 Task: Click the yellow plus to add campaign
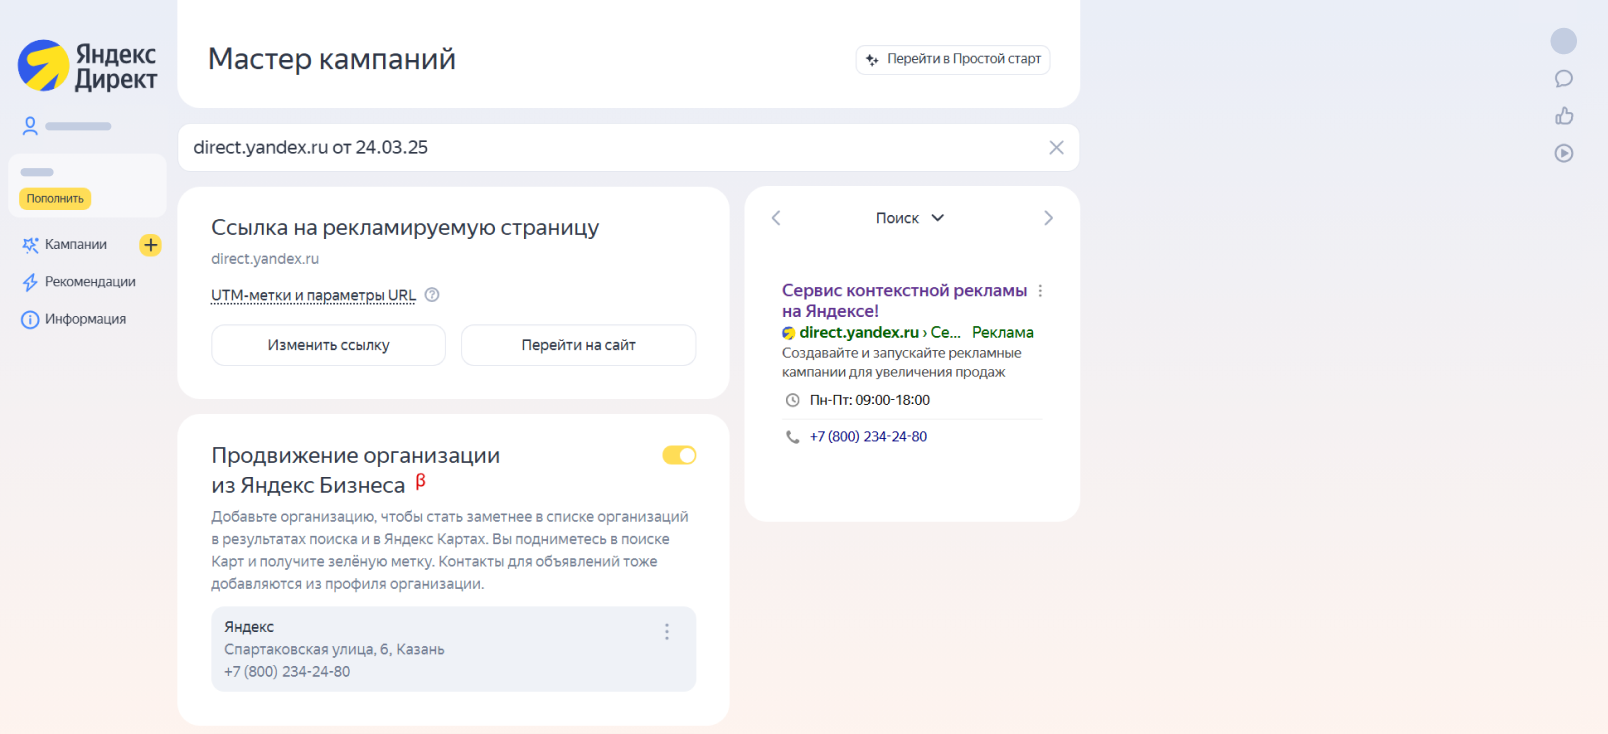pos(150,245)
